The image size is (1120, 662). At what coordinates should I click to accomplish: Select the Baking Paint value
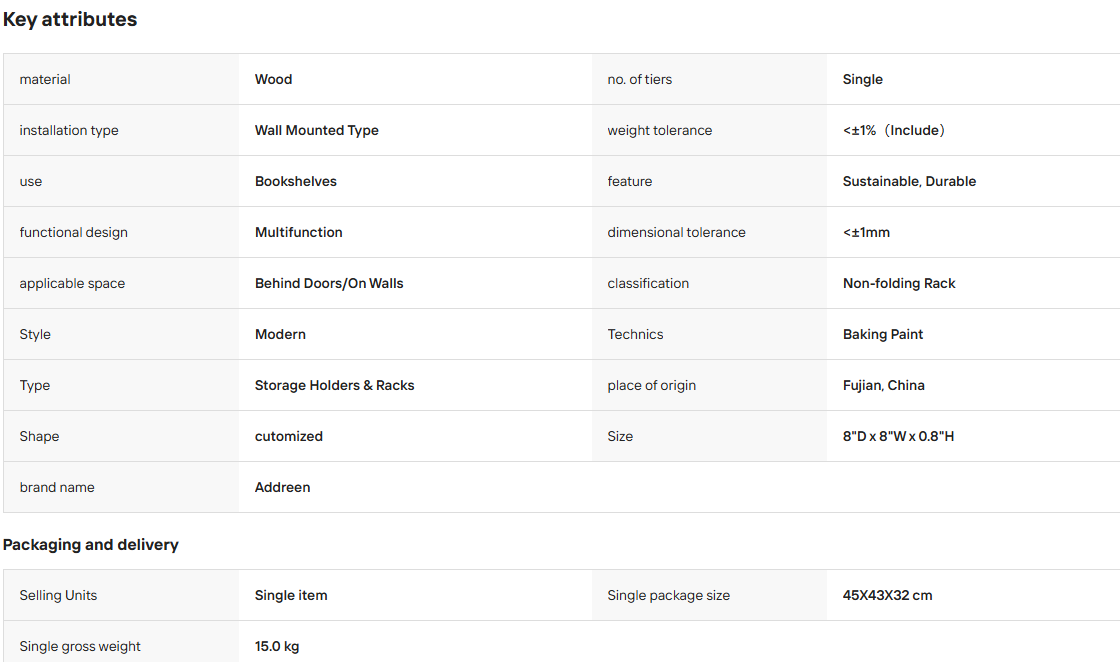(x=883, y=334)
